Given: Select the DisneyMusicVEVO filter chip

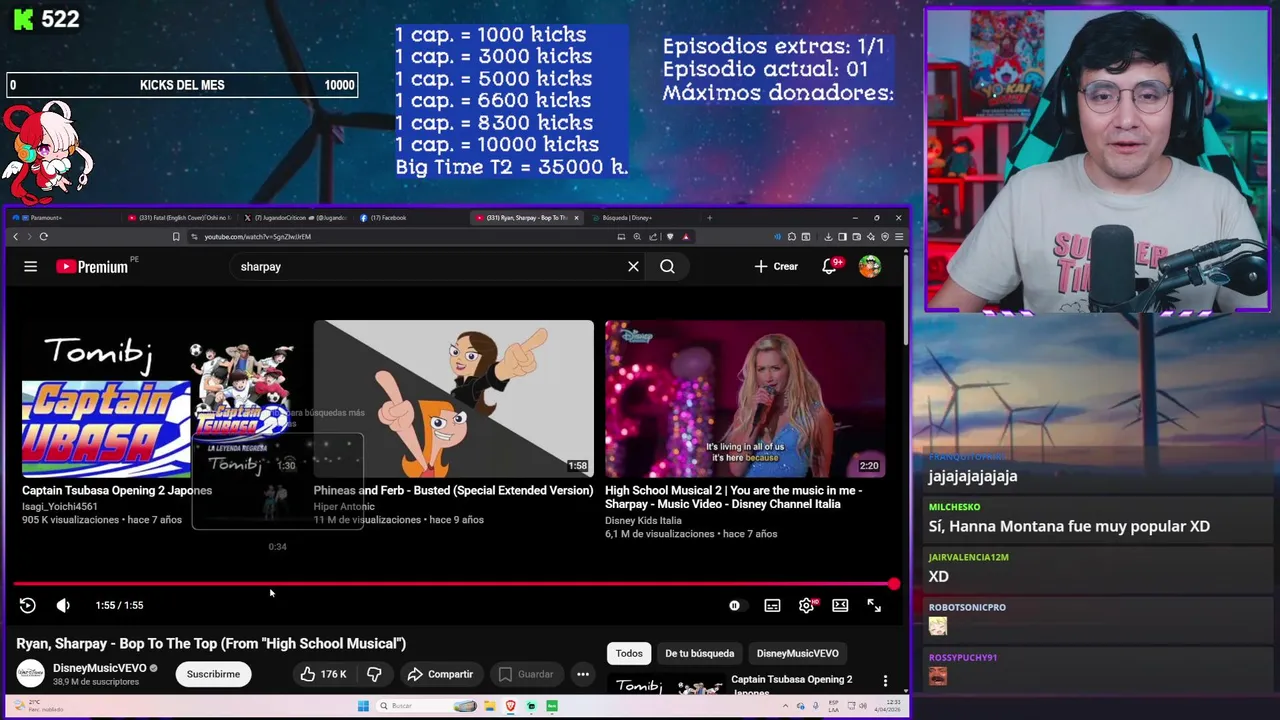Looking at the screenshot, I should [x=797, y=653].
